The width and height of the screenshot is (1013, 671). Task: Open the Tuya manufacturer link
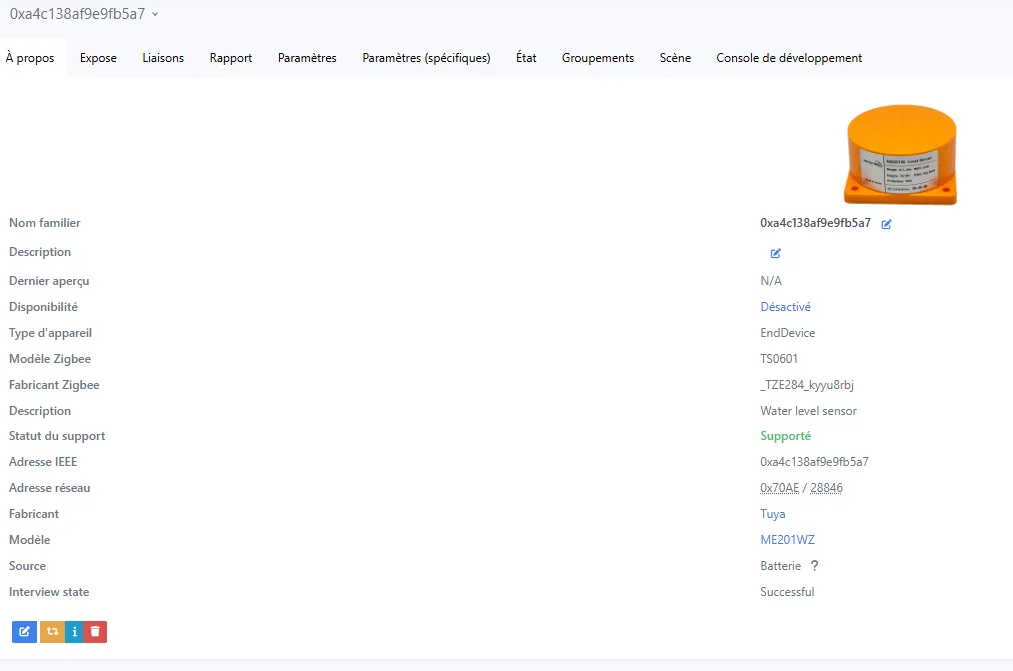click(x=772, y=514)
